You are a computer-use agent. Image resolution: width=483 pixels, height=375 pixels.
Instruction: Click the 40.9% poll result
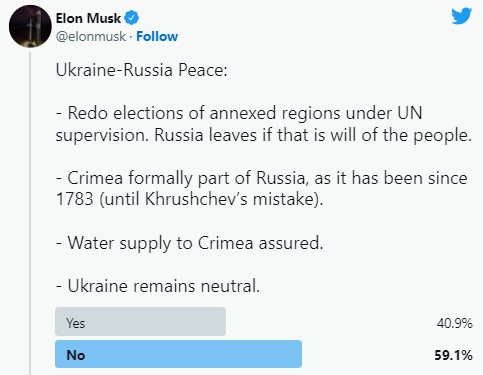pos(455,323)
